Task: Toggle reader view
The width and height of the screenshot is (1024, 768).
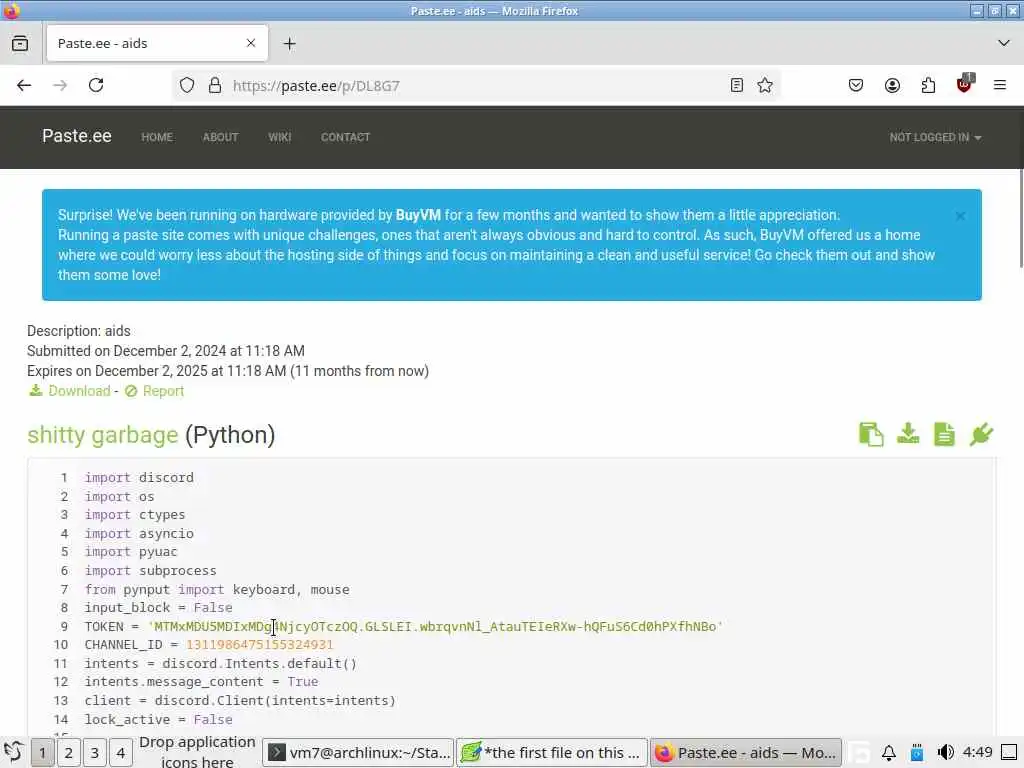Action: click(x=737, y=86)
